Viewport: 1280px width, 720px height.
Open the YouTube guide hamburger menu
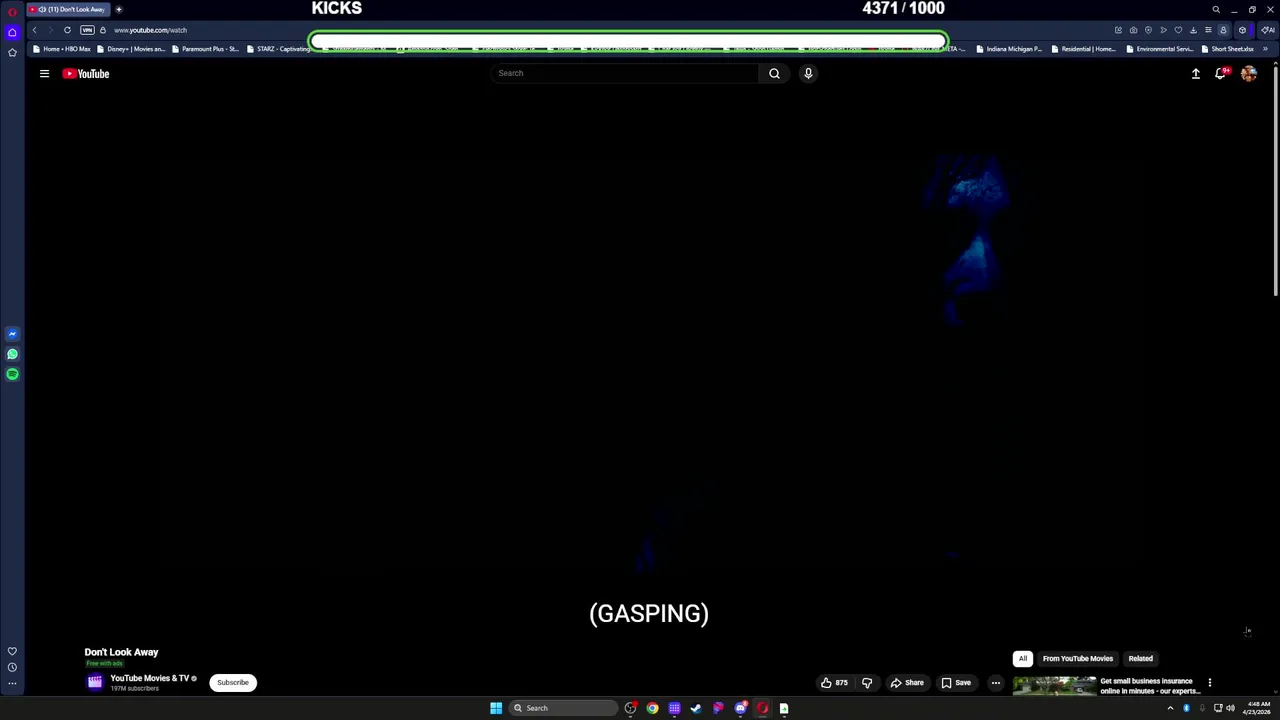[x=44, y=73]
